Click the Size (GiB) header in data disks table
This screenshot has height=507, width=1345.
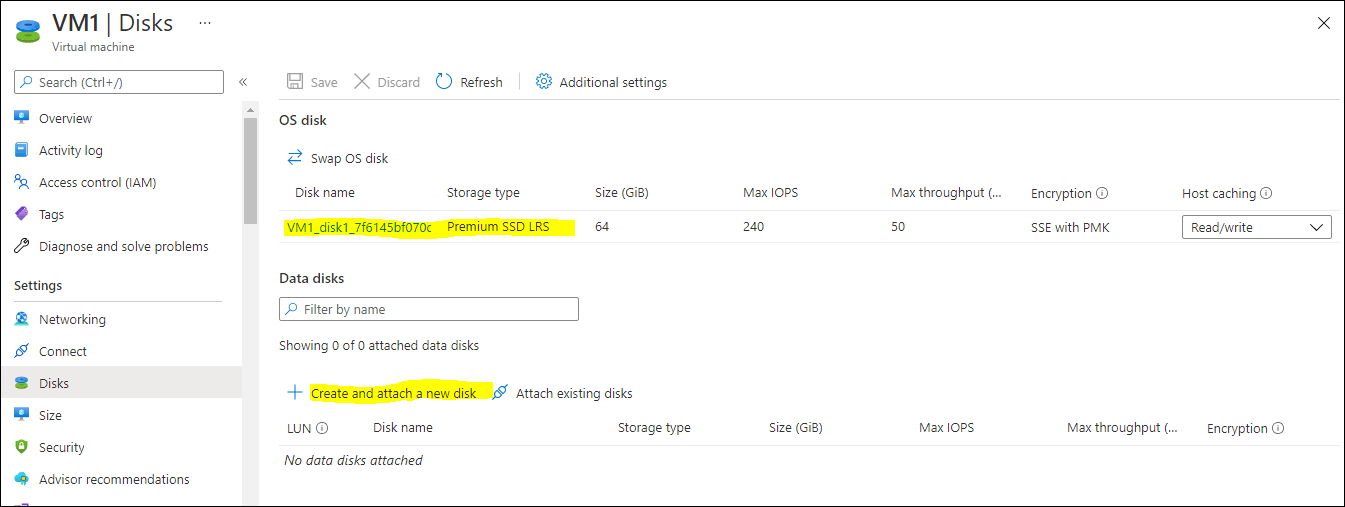(x=796, y=427)
